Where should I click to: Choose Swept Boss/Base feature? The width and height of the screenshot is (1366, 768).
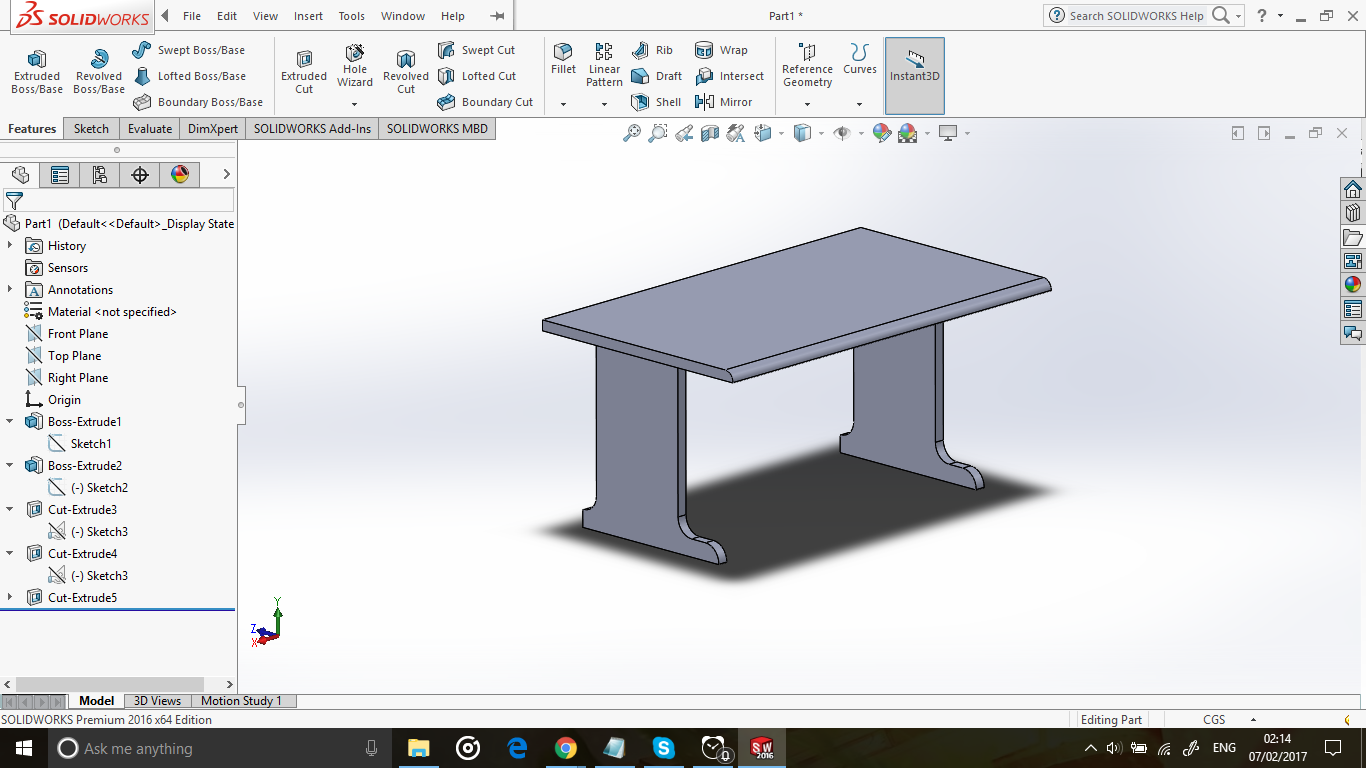coord(188,50)
